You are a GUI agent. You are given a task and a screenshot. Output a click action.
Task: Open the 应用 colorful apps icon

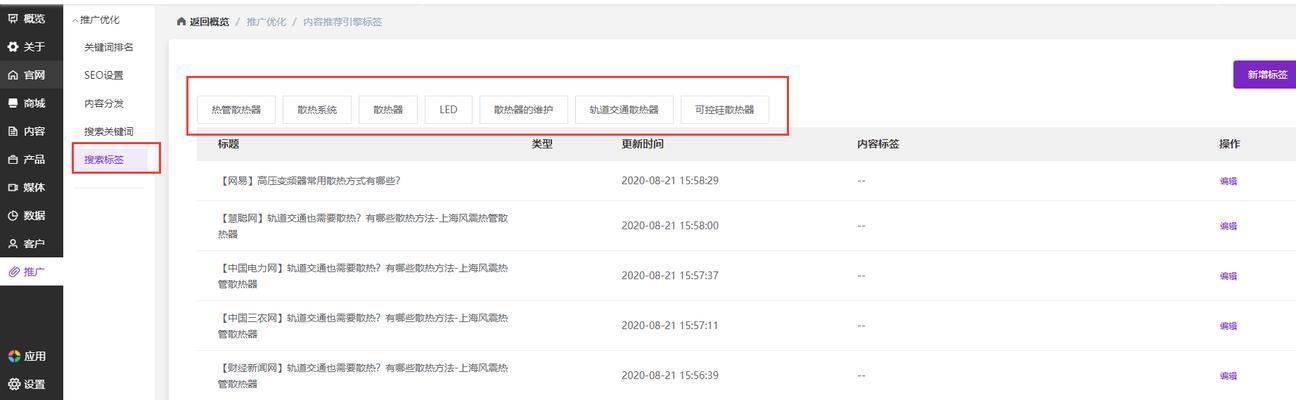click(14, 356)
